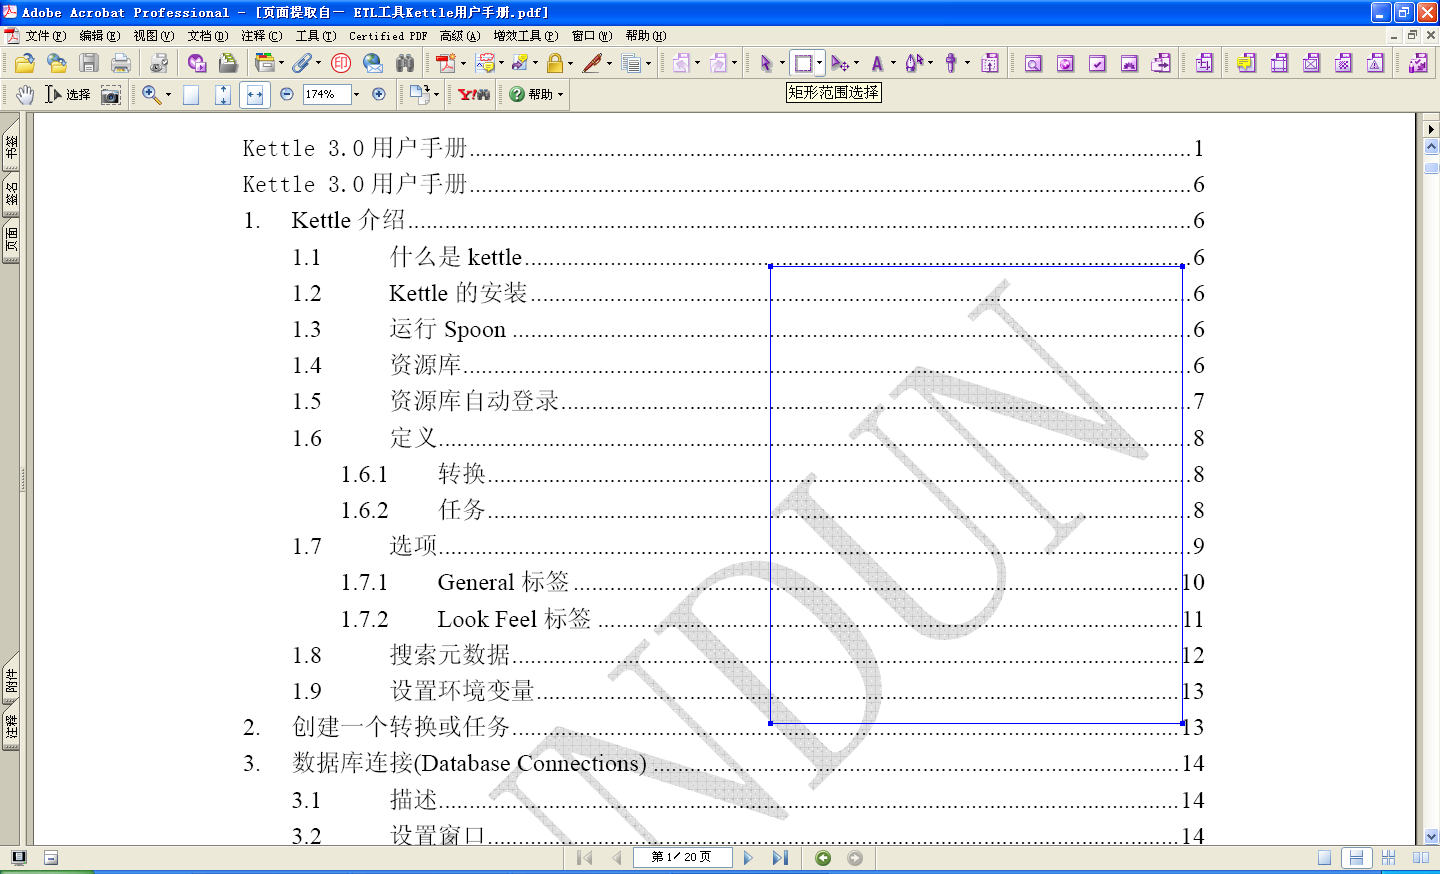Expand the Create PDF dropdown arrow
This screenshot has height=874, width=1440.
pyautogui.click(x=463, y=63)
